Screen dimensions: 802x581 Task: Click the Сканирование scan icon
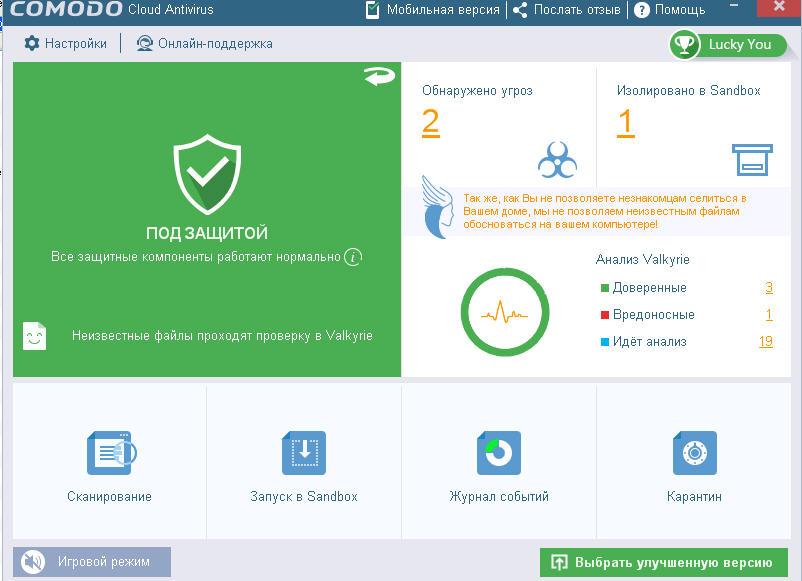pyautogui.click(x=112, y=453)
